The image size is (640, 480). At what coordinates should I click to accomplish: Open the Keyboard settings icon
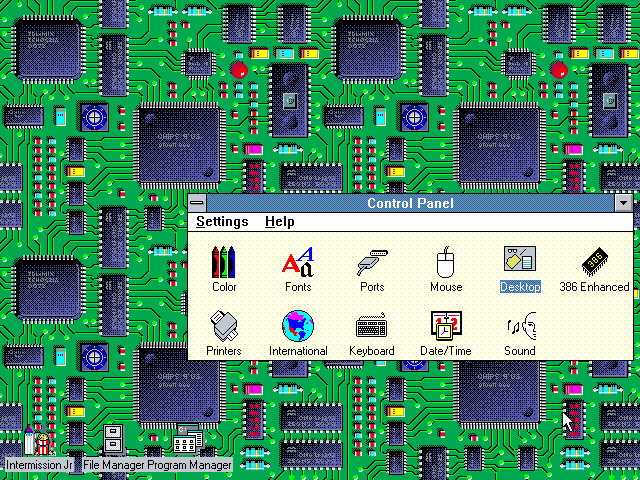pyautogui.click(x=372, y=326)
